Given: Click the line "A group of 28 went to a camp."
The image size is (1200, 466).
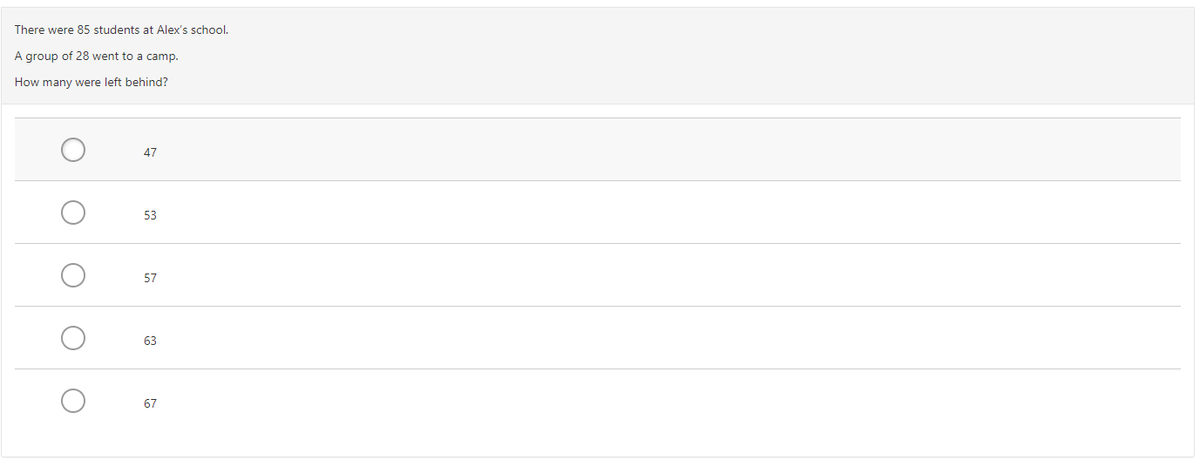Looking at the screenshot, I should click(x=96, y=56).
